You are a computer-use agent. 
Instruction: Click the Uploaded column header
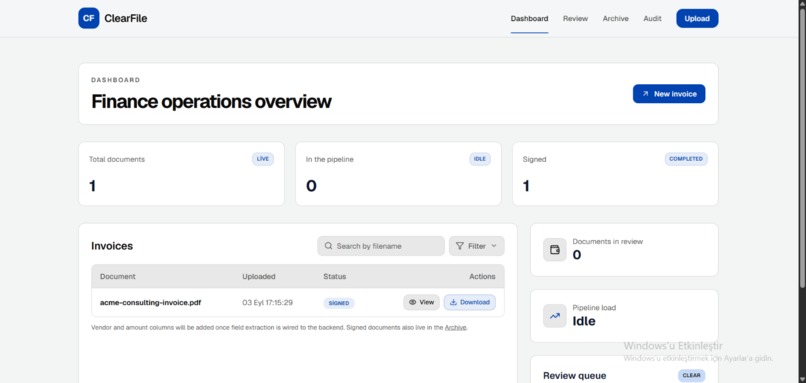click(x=259, y=277)
